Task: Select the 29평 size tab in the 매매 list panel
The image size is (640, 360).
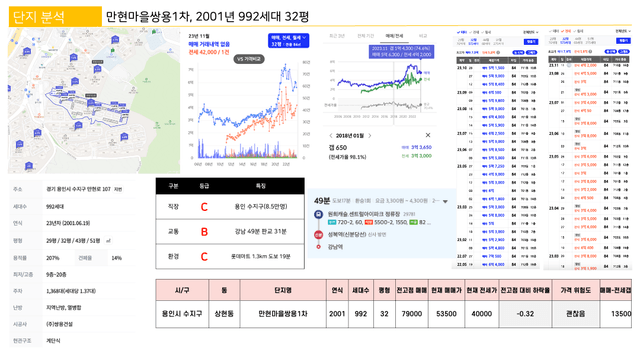Action: point(461,42)
